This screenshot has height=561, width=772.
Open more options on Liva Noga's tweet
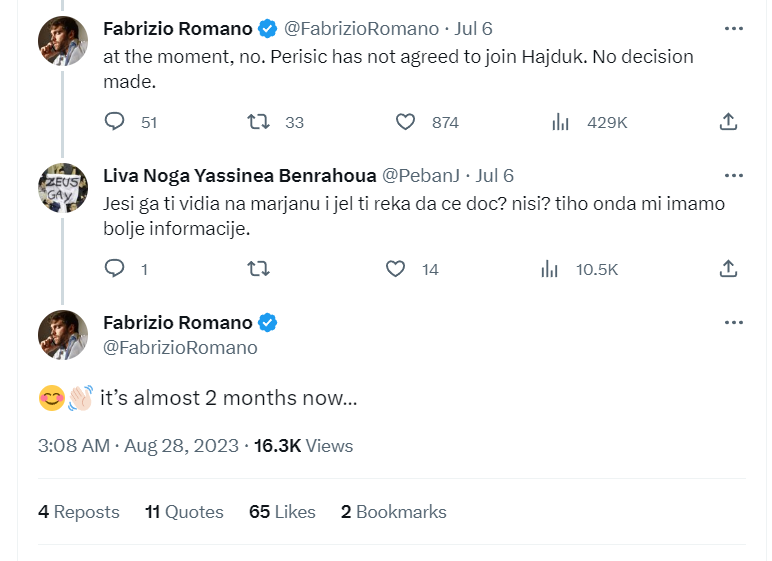(734, 176)
